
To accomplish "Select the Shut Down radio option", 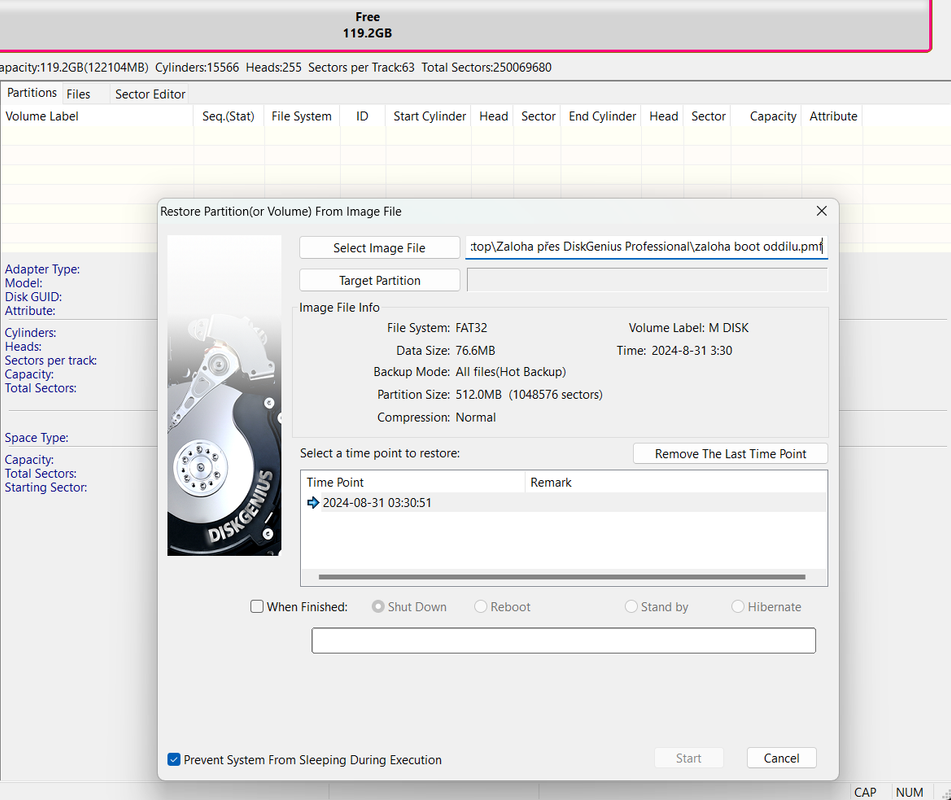I will [x=378, y=607].
